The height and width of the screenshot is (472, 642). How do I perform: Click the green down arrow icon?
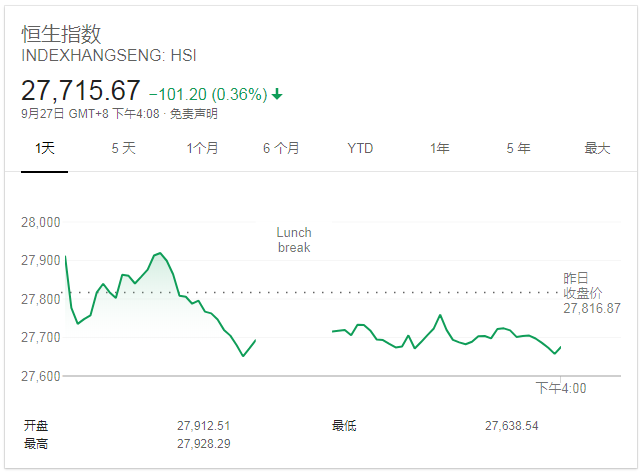pyautogui.click(x=277, y=94)
